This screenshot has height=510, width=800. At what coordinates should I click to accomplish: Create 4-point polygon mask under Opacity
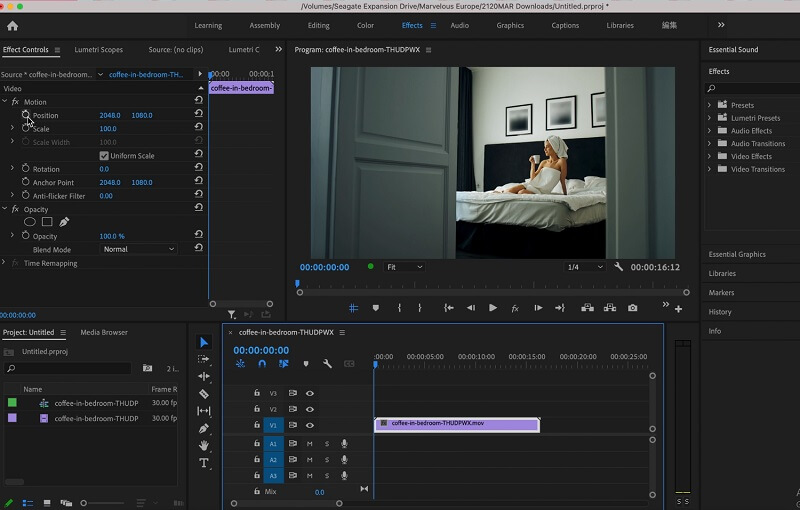click(x=47, y=222)
